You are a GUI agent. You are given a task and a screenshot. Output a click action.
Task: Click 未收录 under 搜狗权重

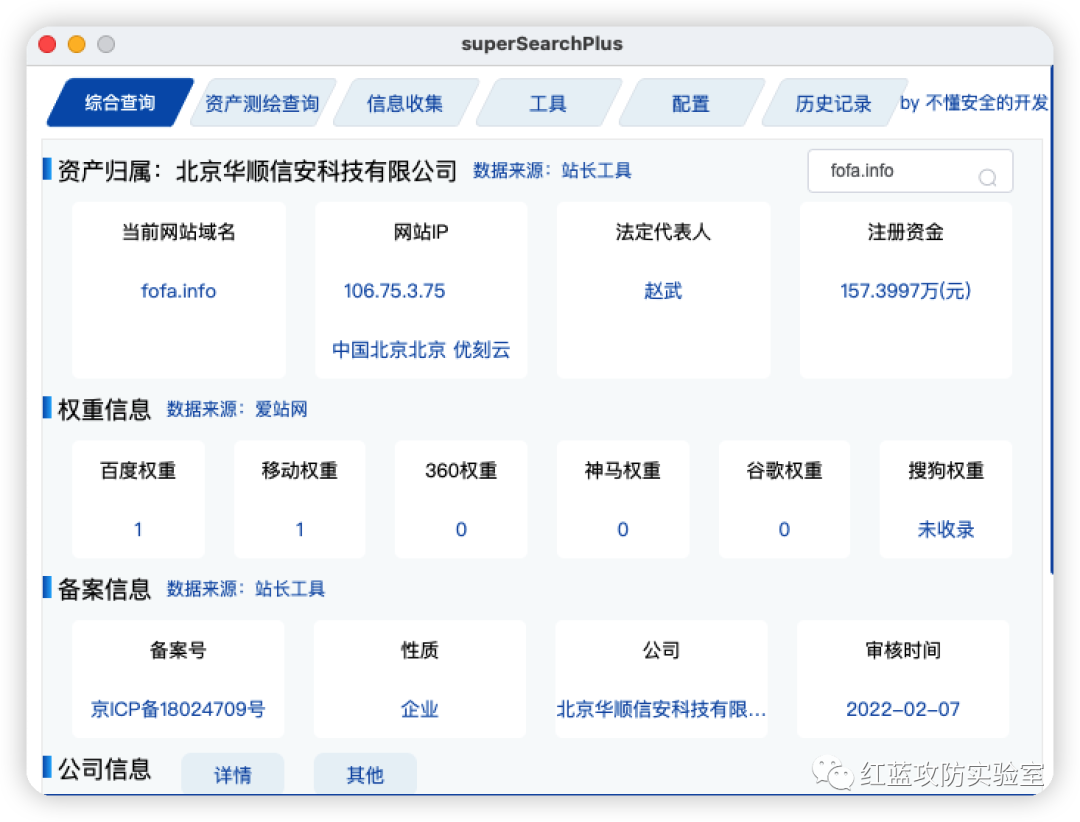coord(946,529)
